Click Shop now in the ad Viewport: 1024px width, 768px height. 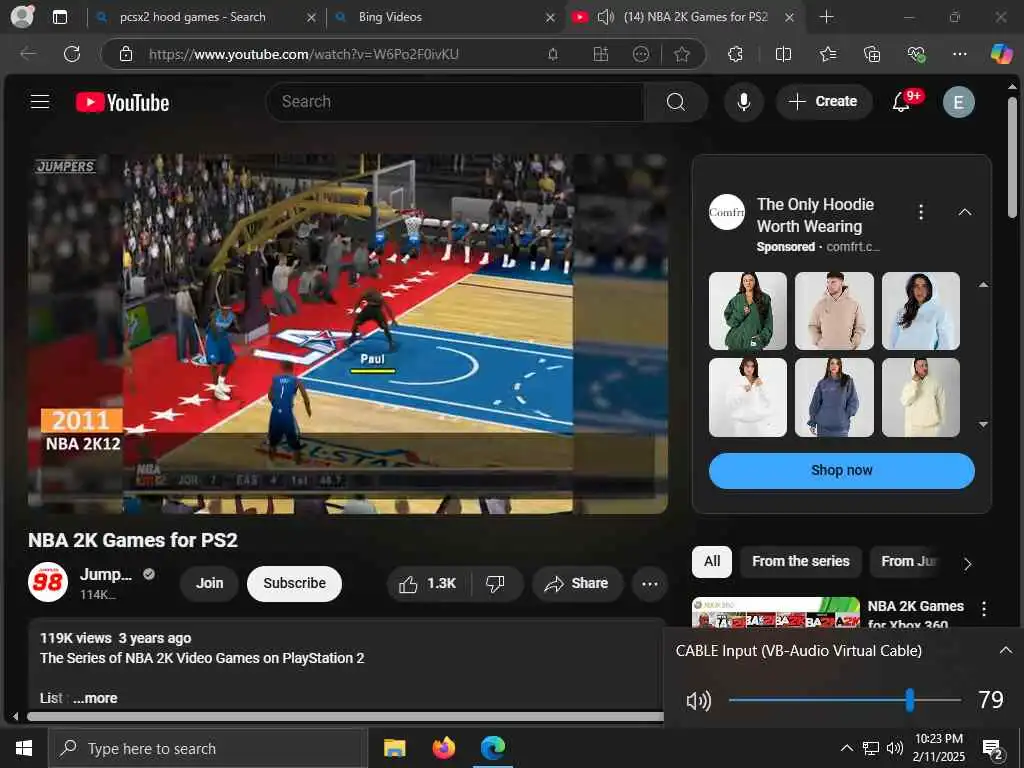841,471
